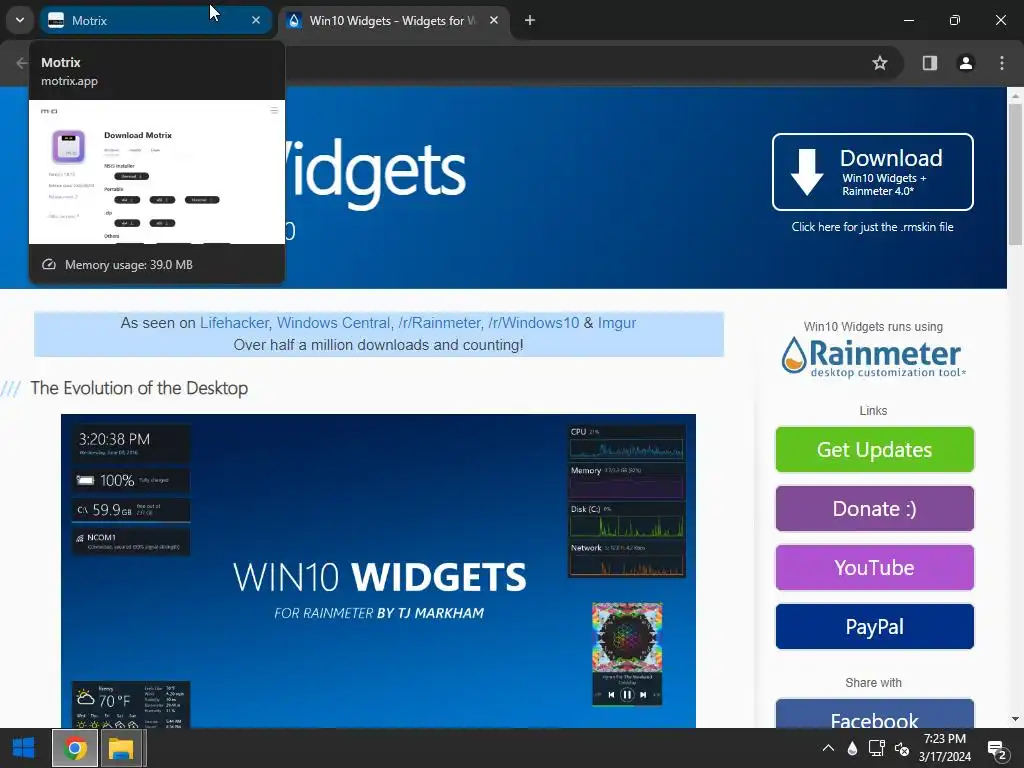
Task: Click the muted volume tray icon
Action: [x=902, y=748]
